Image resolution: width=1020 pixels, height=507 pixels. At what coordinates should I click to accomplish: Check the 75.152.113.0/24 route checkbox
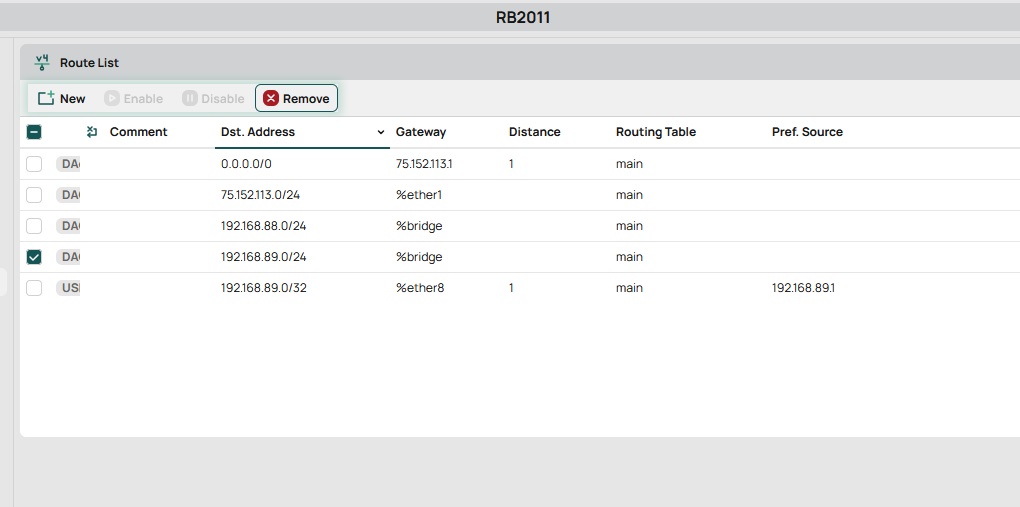pyautogui.click(x=34, y=195)
